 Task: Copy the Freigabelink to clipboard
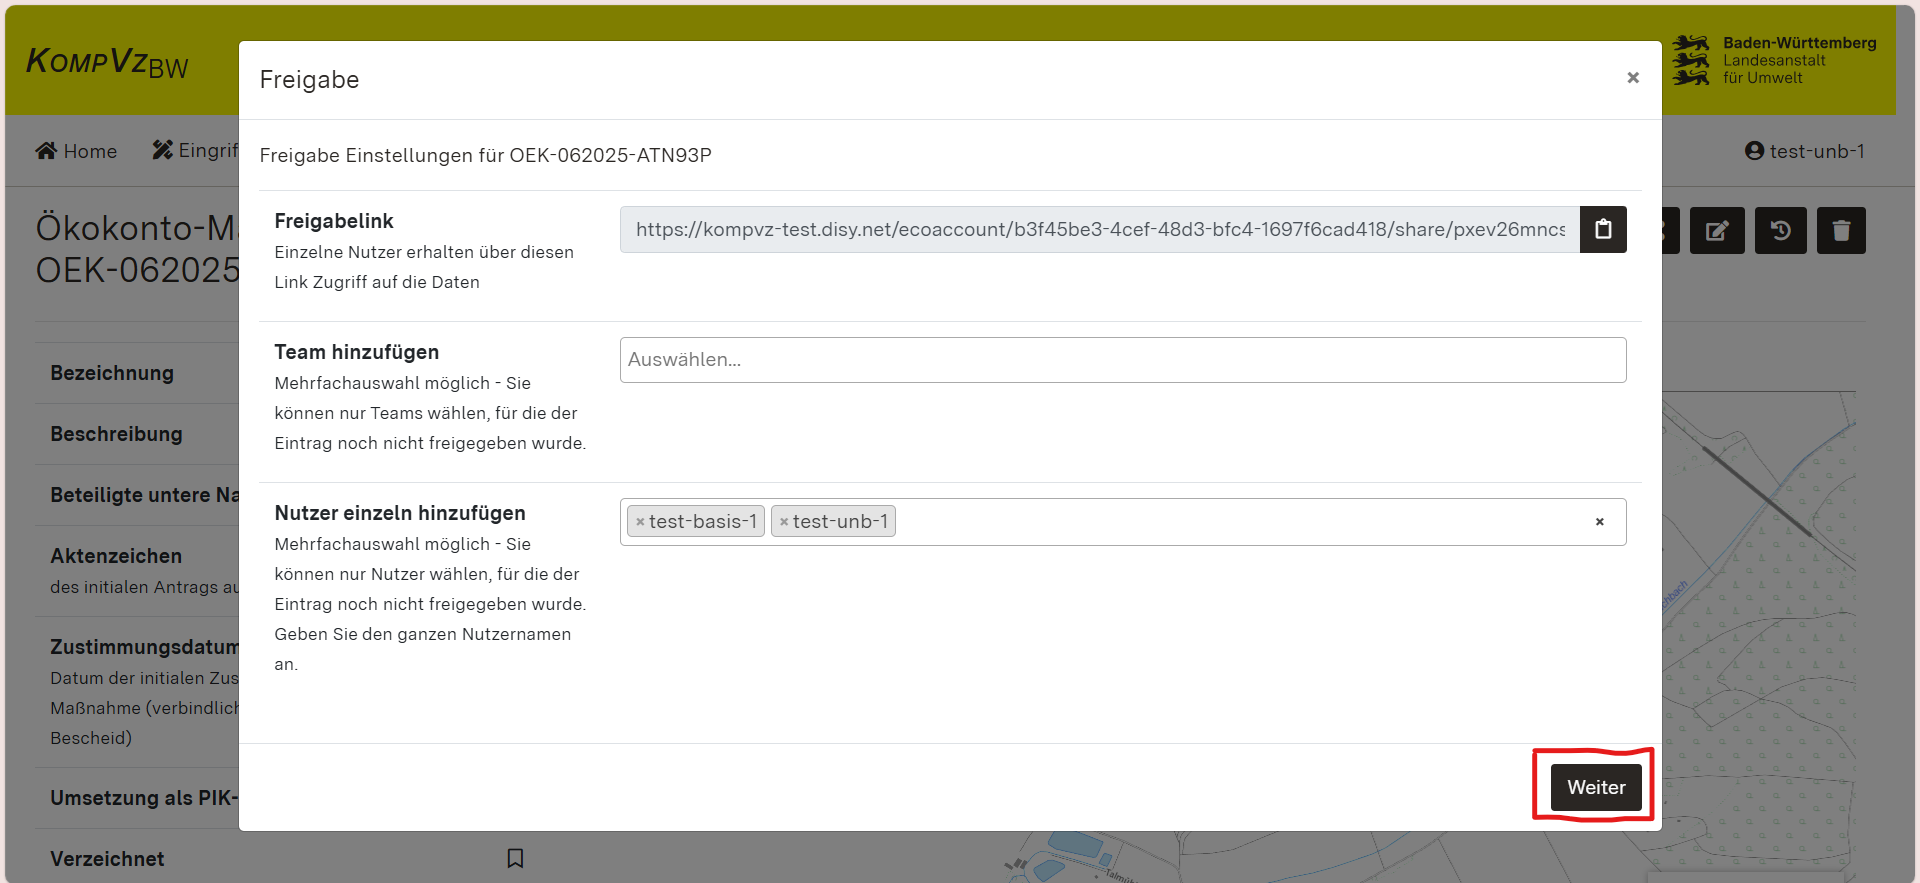pyautogui.click(x=1602, y=229)
